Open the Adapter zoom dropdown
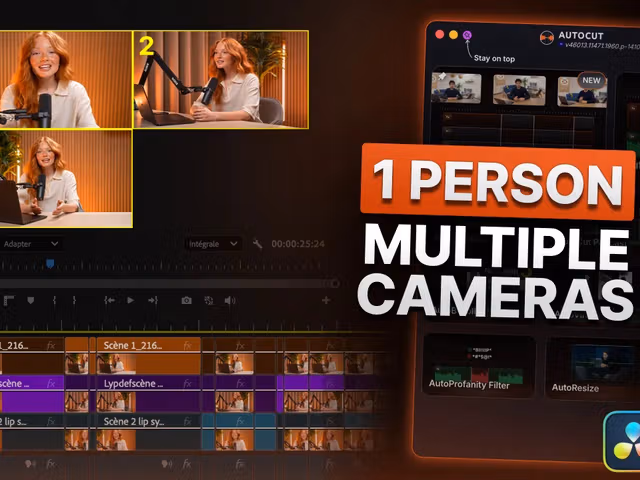This screenshot has height=480, width=640. (x=31, y=244)
